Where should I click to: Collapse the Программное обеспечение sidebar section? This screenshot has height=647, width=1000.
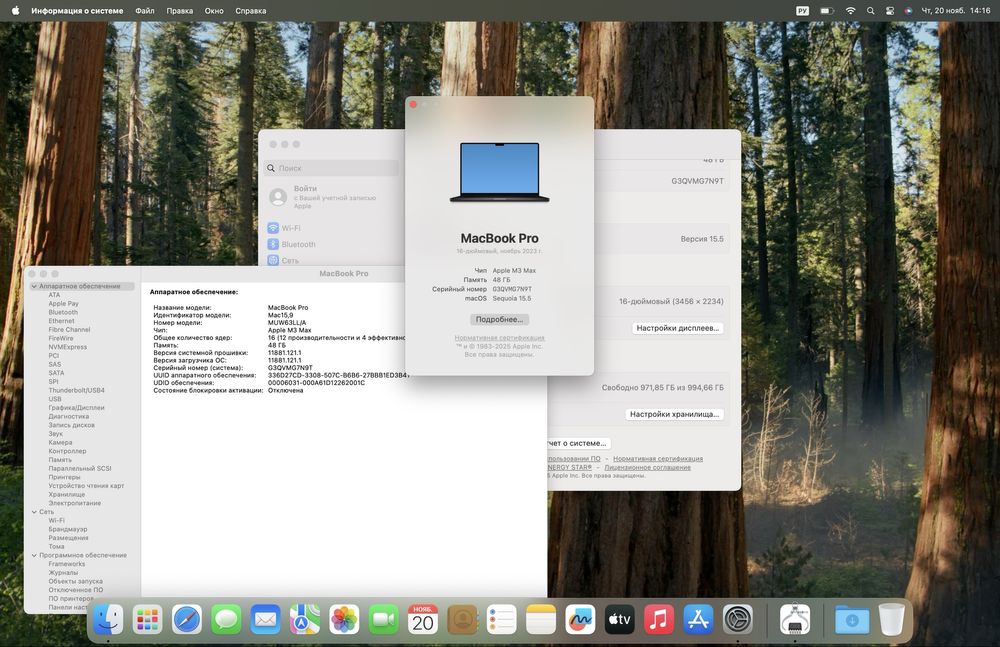point(34,555)
